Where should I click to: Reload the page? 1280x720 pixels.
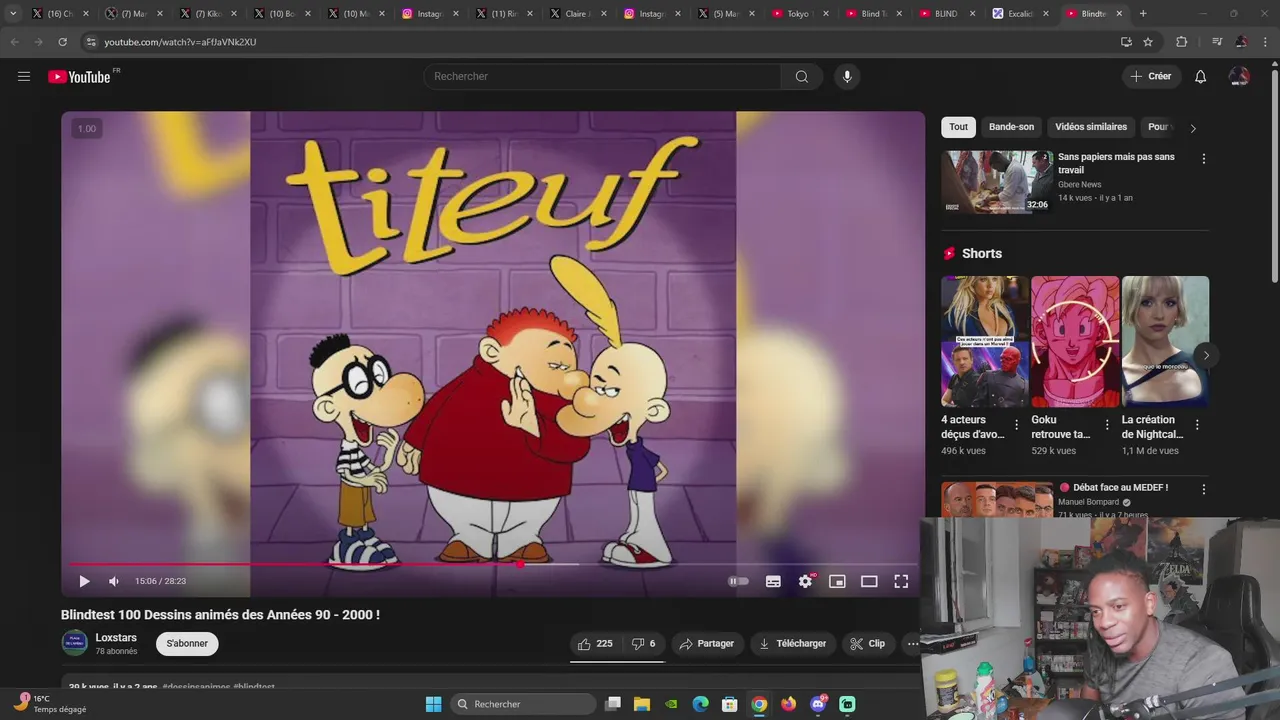tap(62, 42)
